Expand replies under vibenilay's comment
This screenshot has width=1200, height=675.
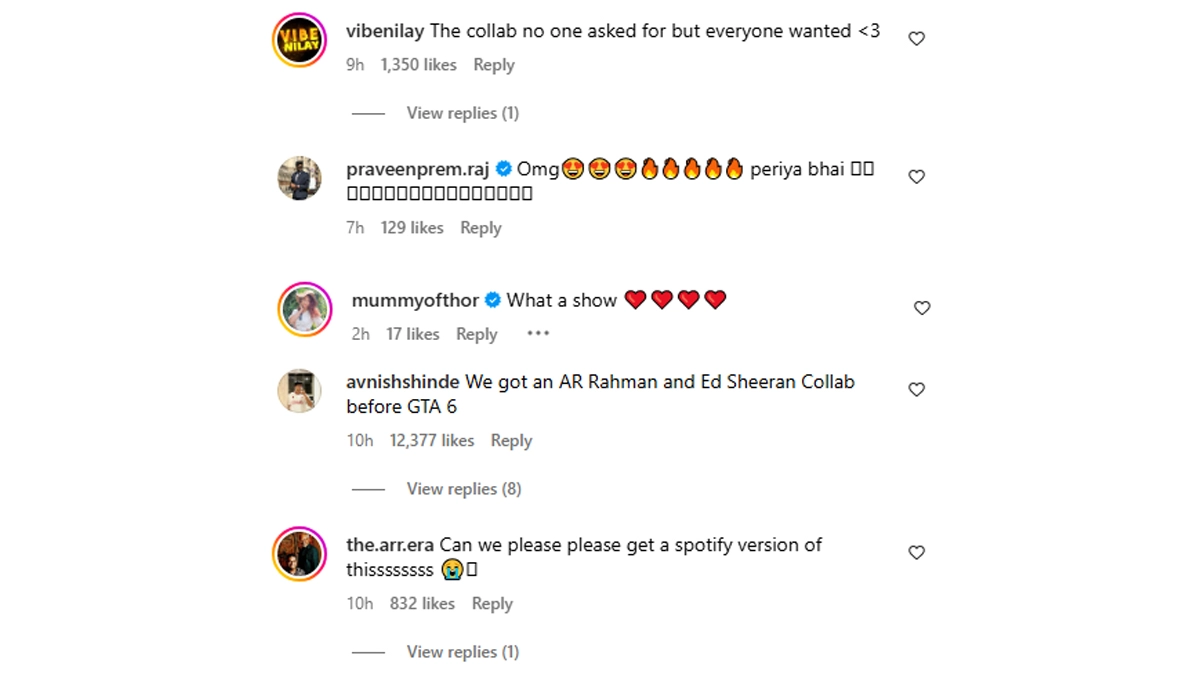pos(462,113)
